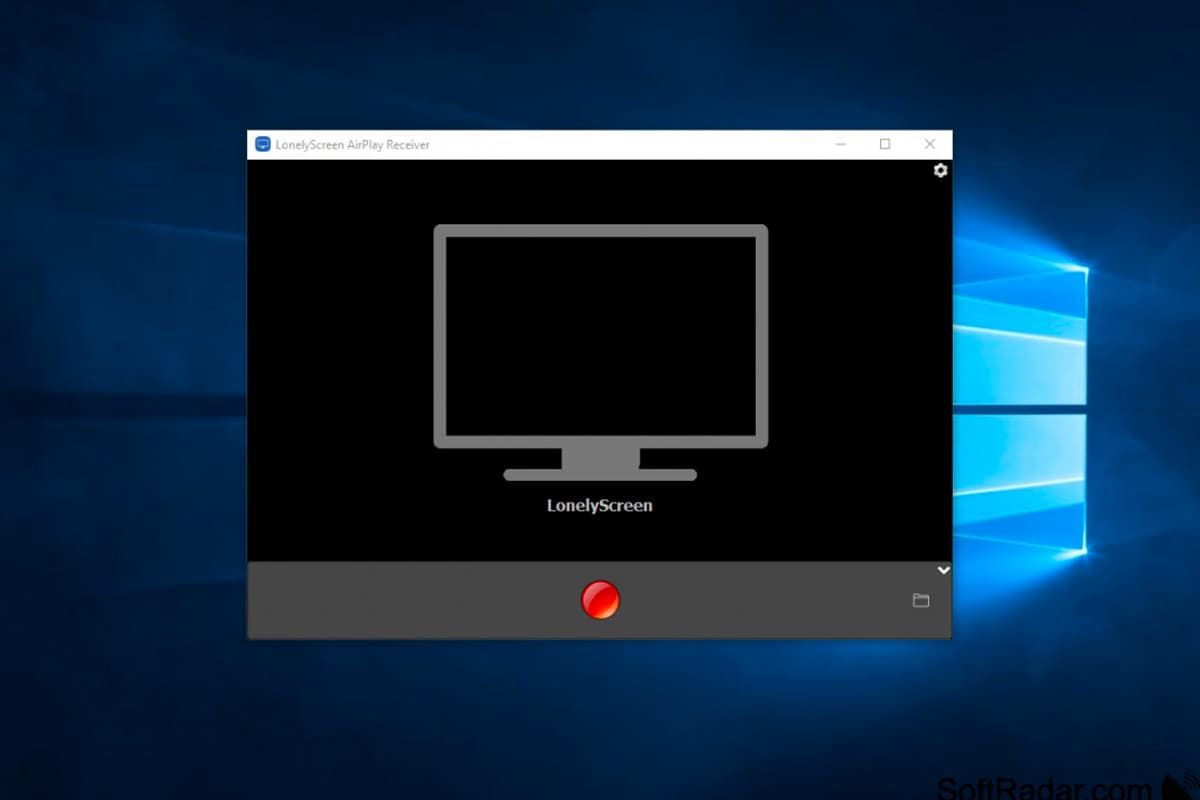Screen dimensions: 1200x800
Task: Click the LonelyScreen receiver name label
Action: [600, 506]
